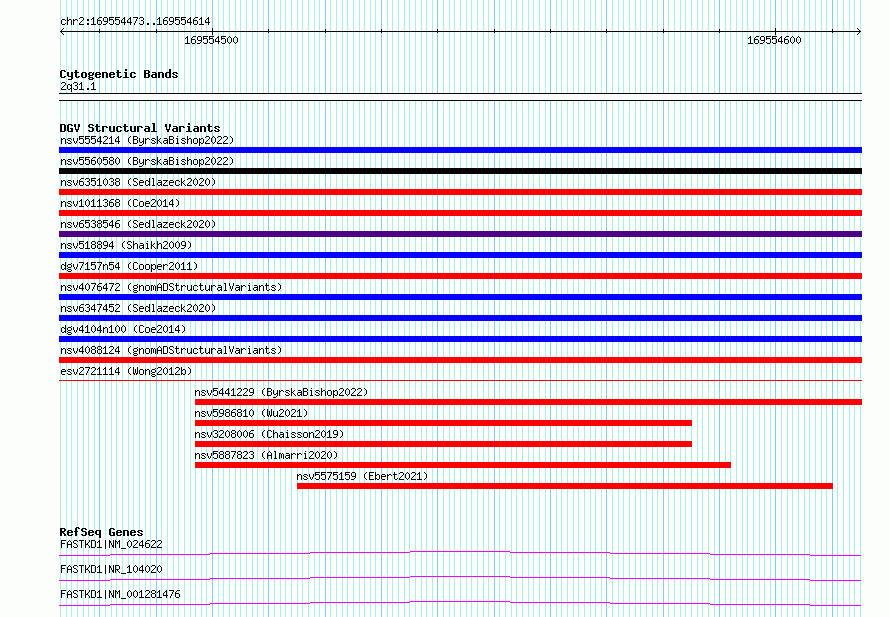The image size is (890, 617).
Task: Open gene FASTKD1|NM_024622
Action: point(111,544)
